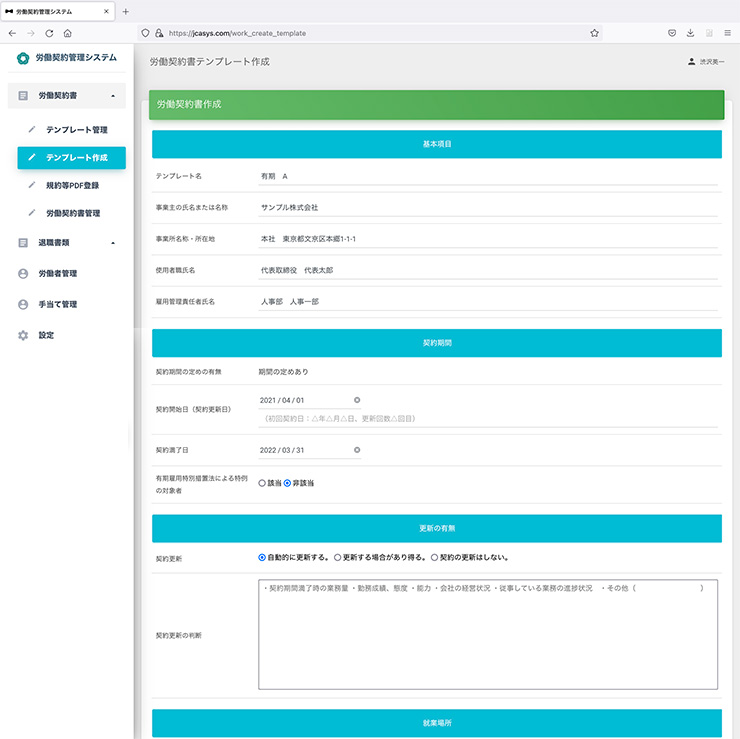The height and width of the screenshot is (739, 740).
Task: Click the shield tracking protection icon
Action: coord(145,33)
